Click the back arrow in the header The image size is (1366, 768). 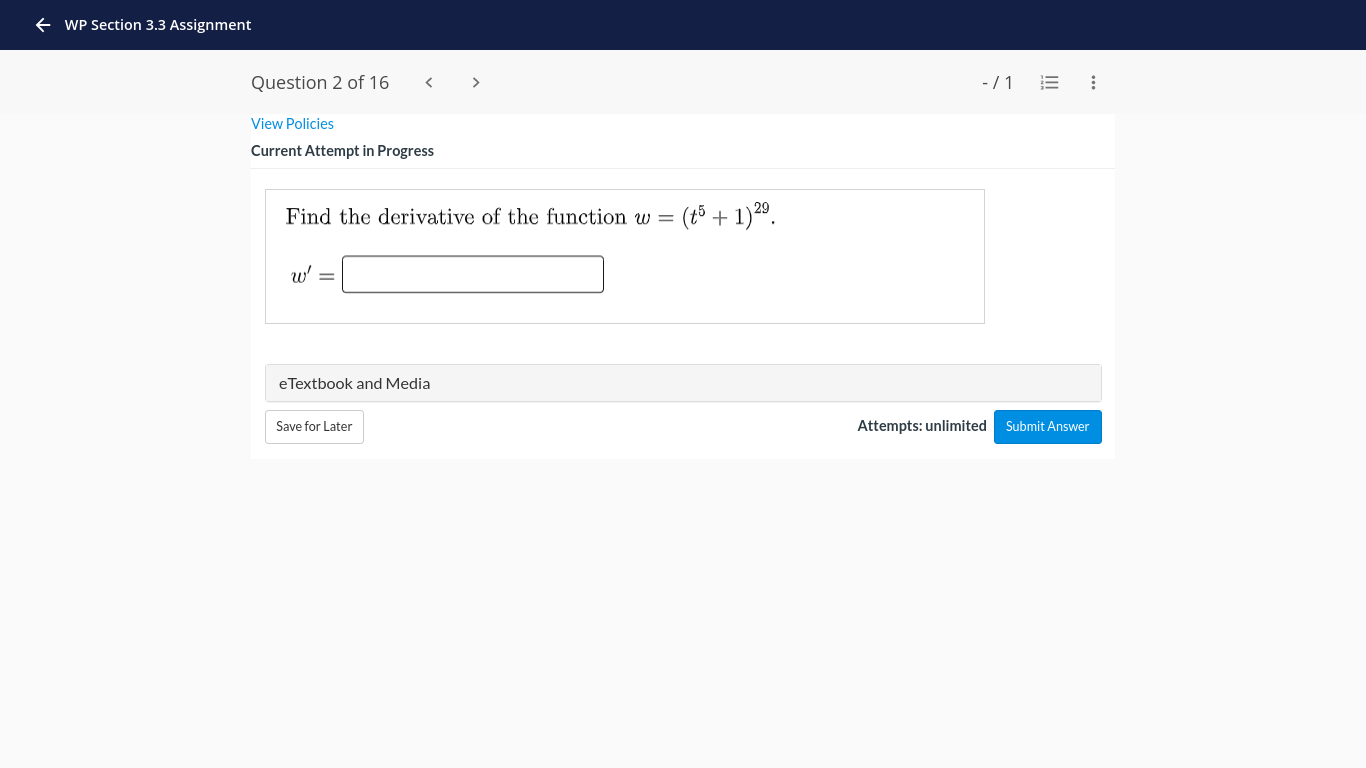click(42, 24)
